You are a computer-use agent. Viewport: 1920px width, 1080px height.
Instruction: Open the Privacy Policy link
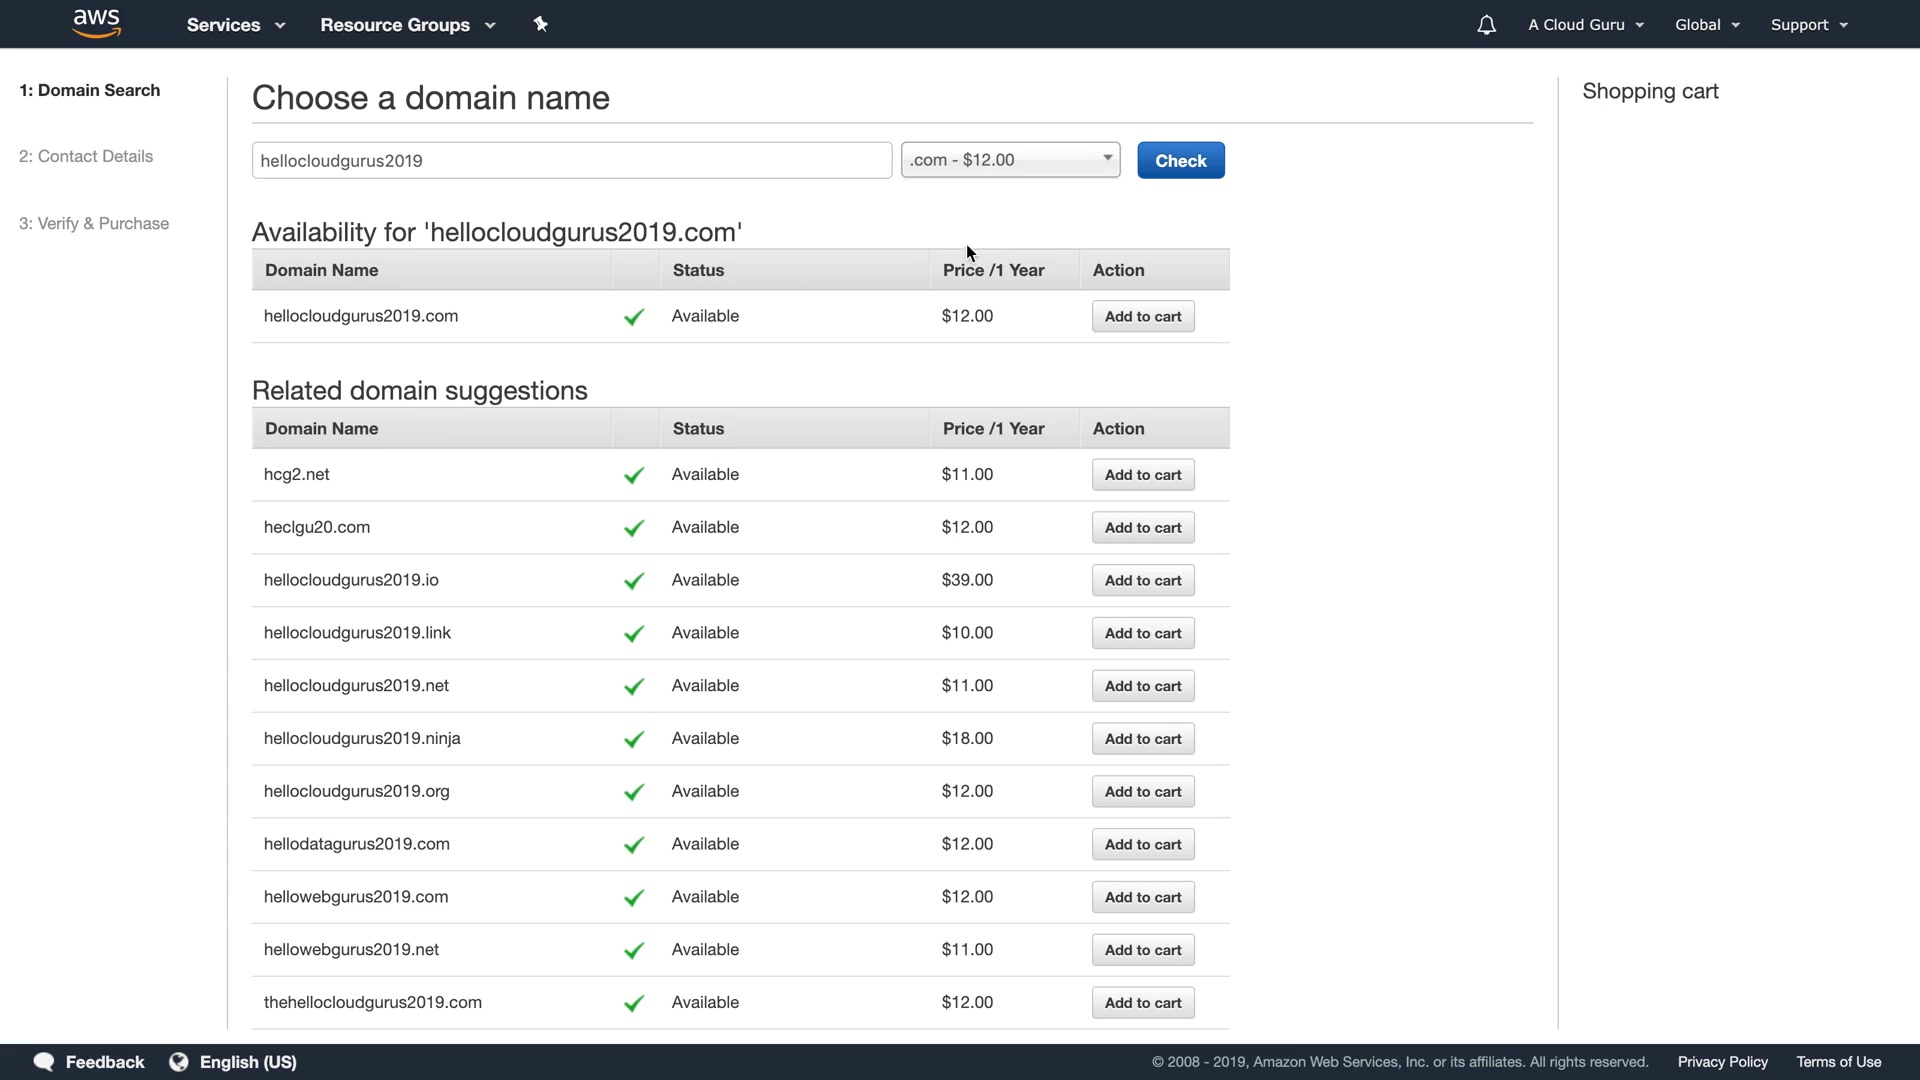[x=1722, y=1062]
